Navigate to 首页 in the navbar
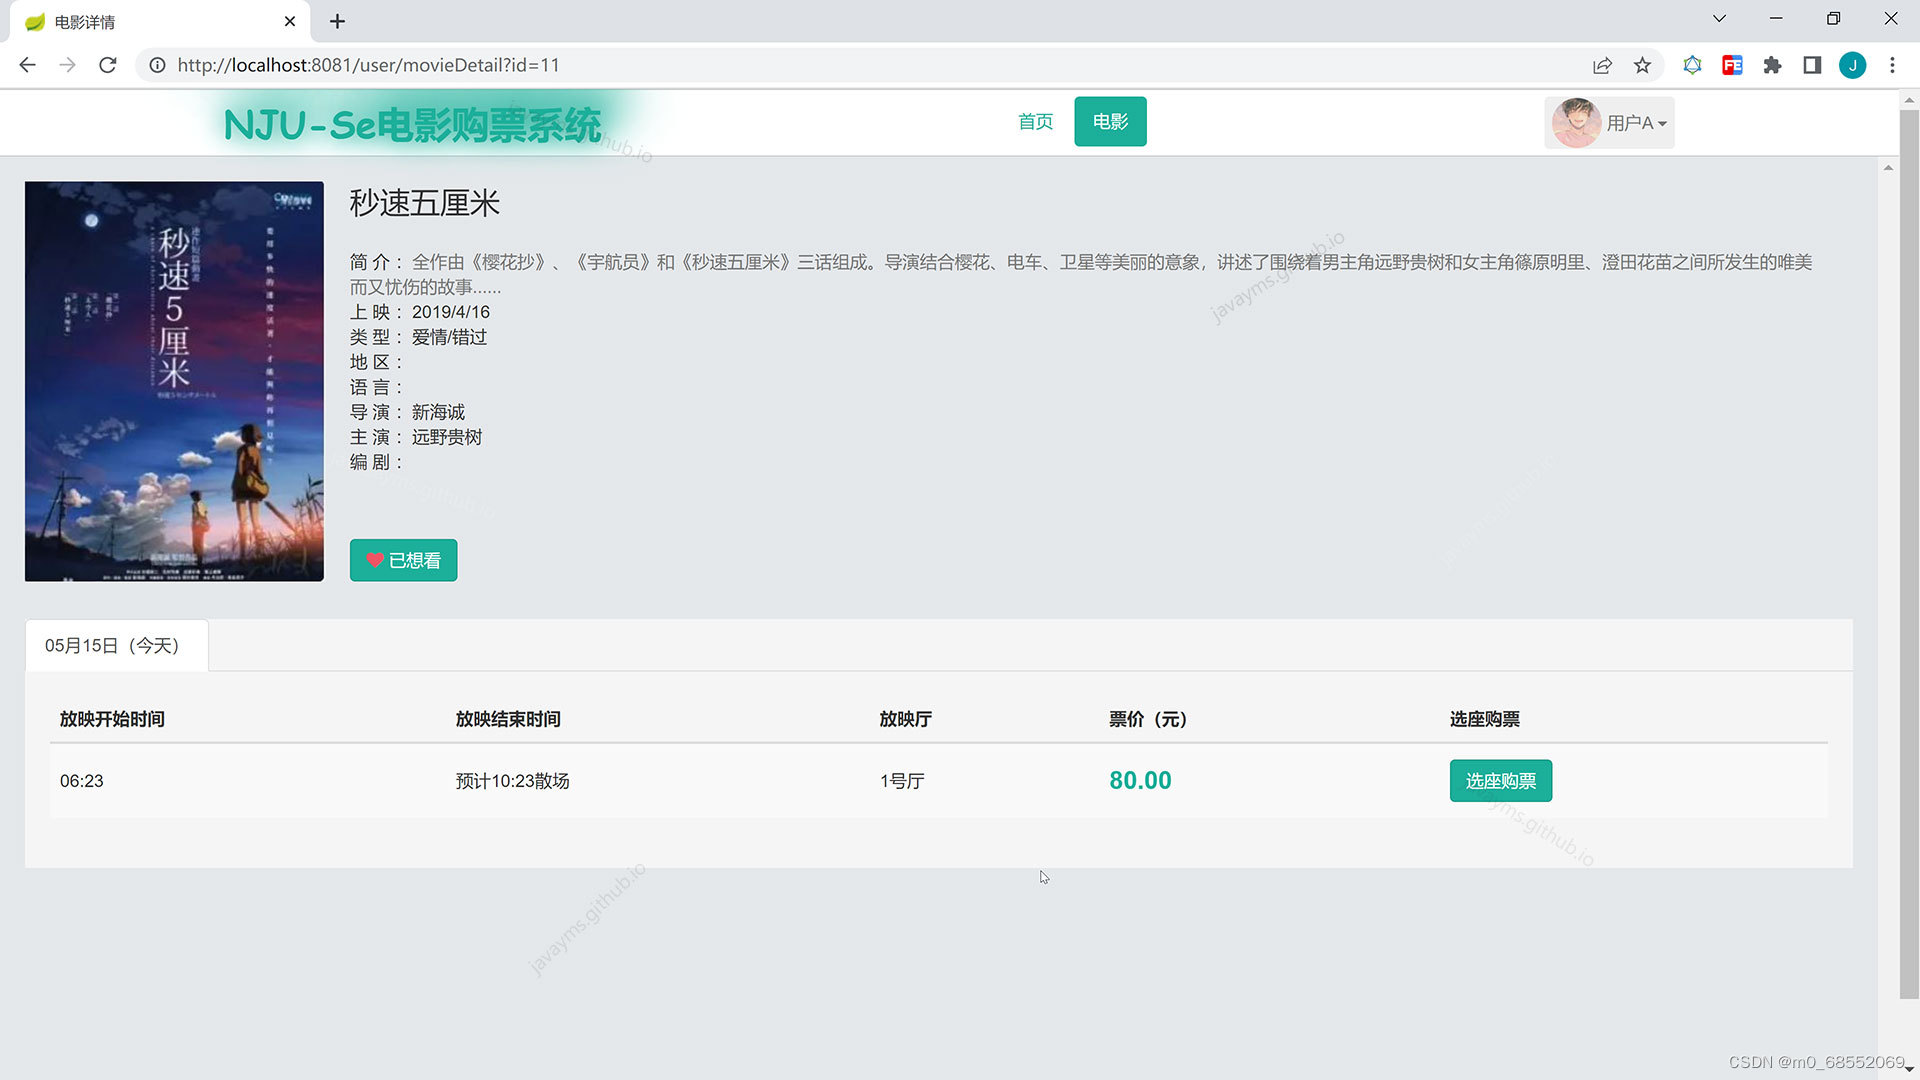 point(1035,121)
